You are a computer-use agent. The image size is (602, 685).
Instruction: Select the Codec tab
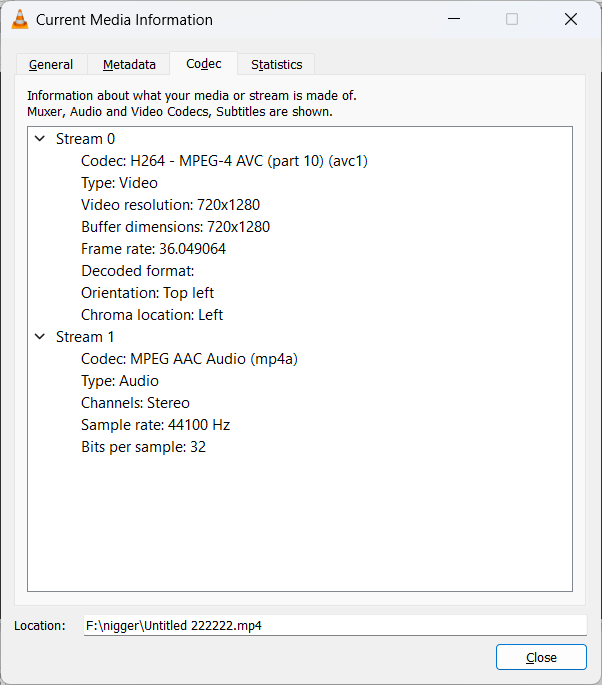click(x=204, y=64)
